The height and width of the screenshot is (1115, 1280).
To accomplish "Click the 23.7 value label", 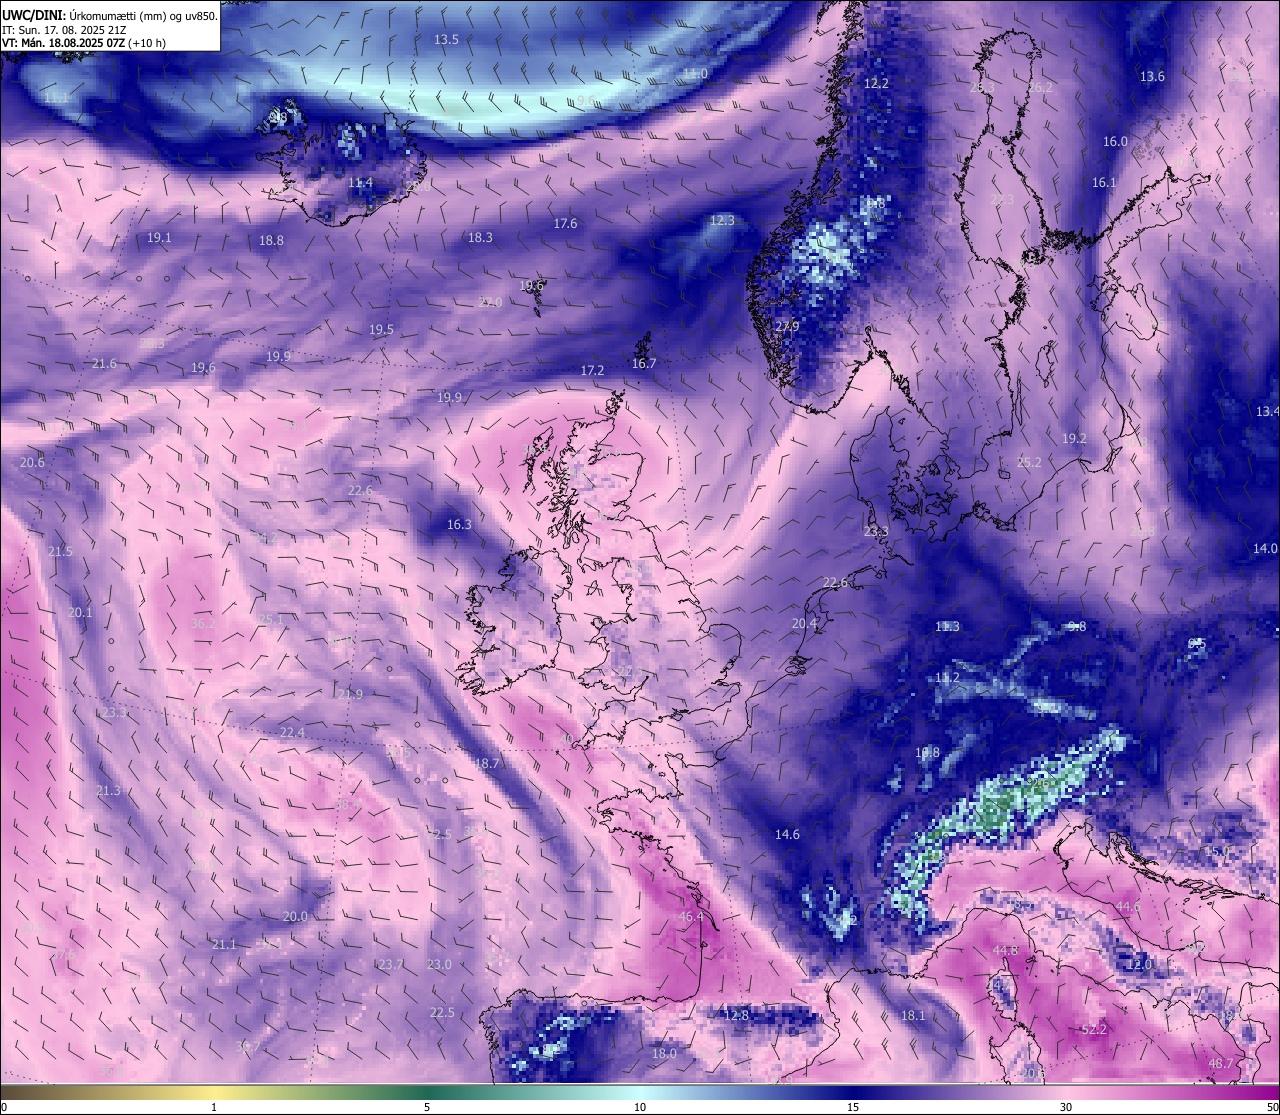I will coord(391,964).
